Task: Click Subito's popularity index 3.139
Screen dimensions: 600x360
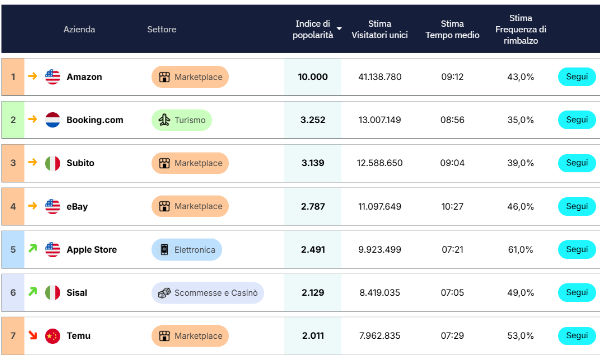Action: click(313, 163)
